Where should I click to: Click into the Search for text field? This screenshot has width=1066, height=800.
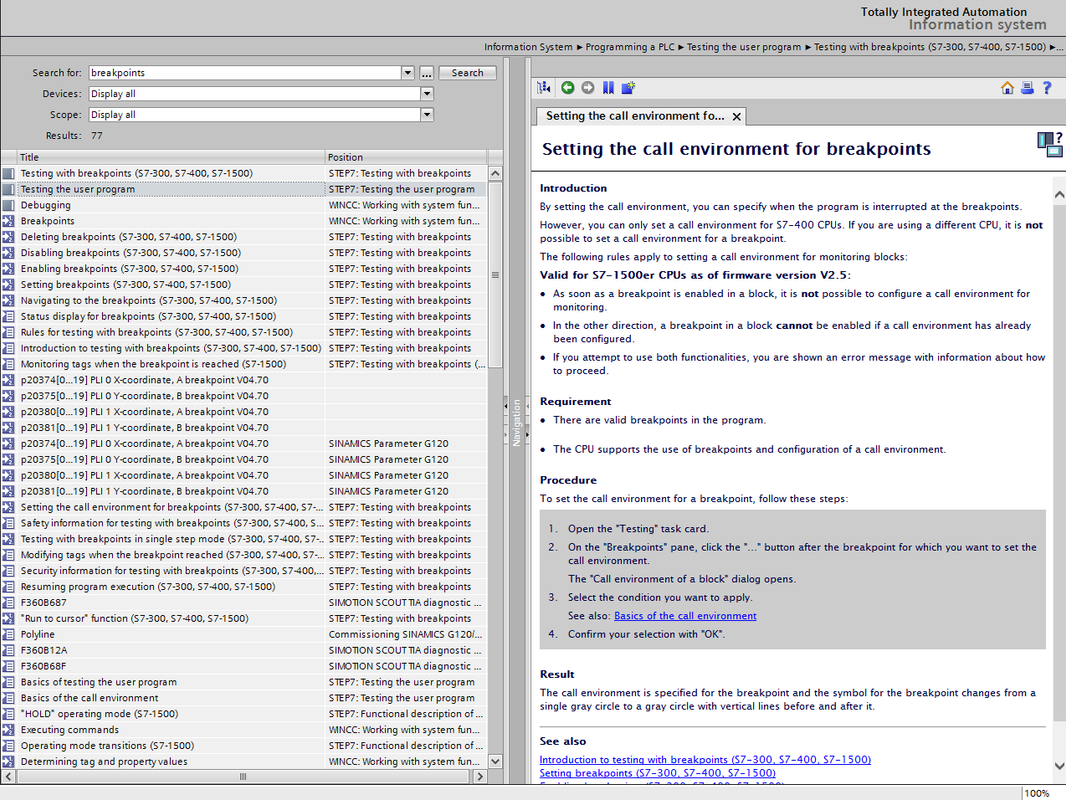[x=245, y=73]
